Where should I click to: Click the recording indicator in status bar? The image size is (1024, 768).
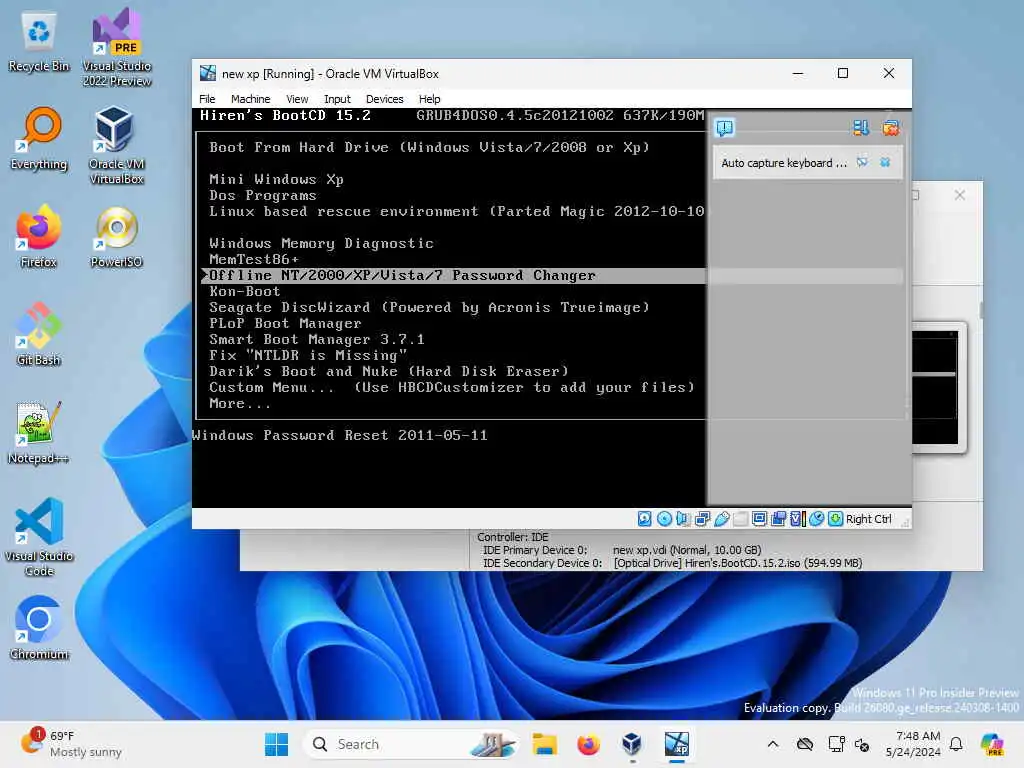click(x=778, y=519)
